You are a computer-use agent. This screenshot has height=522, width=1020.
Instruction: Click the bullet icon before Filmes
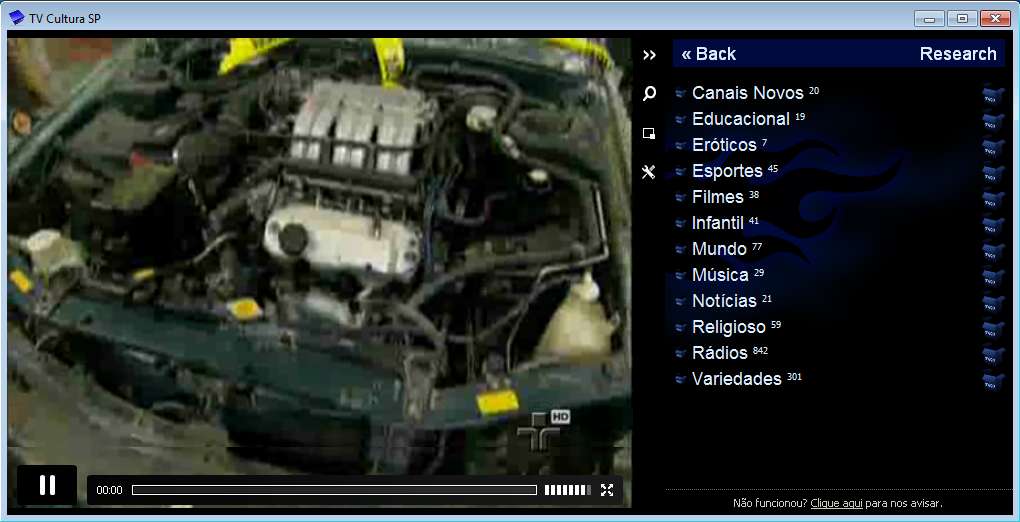tap(680, 198)
